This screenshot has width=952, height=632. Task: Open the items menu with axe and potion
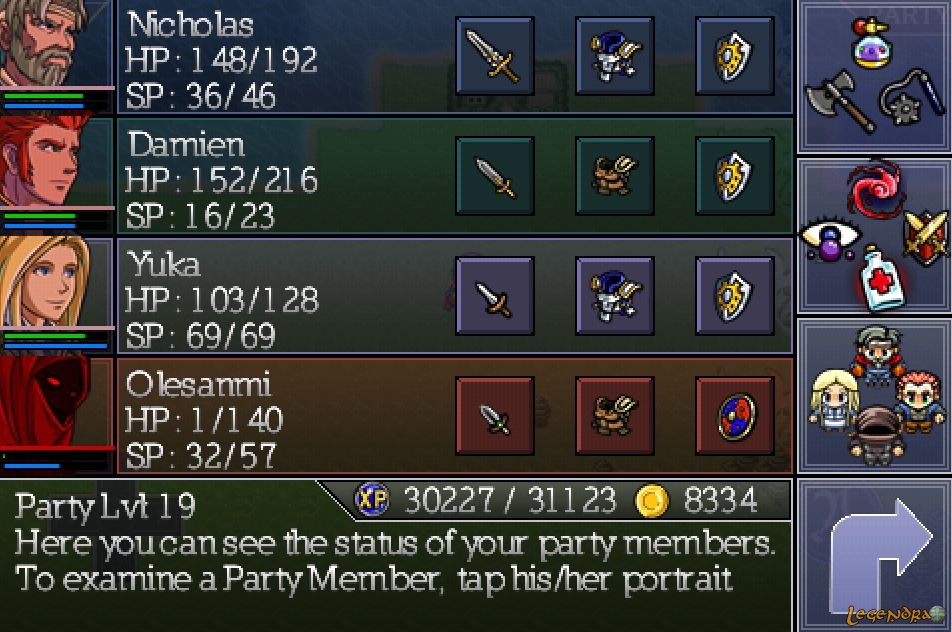tap(874, 76)
